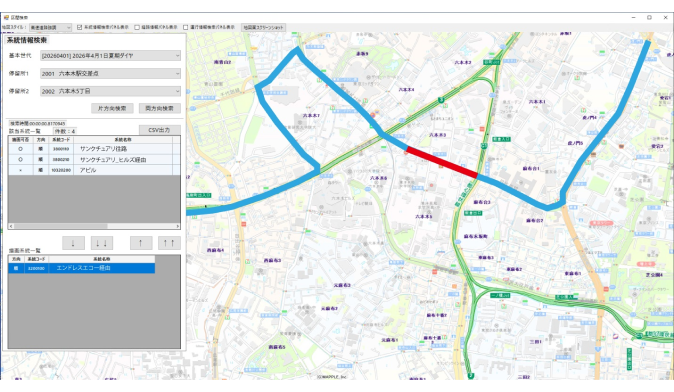
Task: Click the single up arrow button
Action: pos(141,243)
